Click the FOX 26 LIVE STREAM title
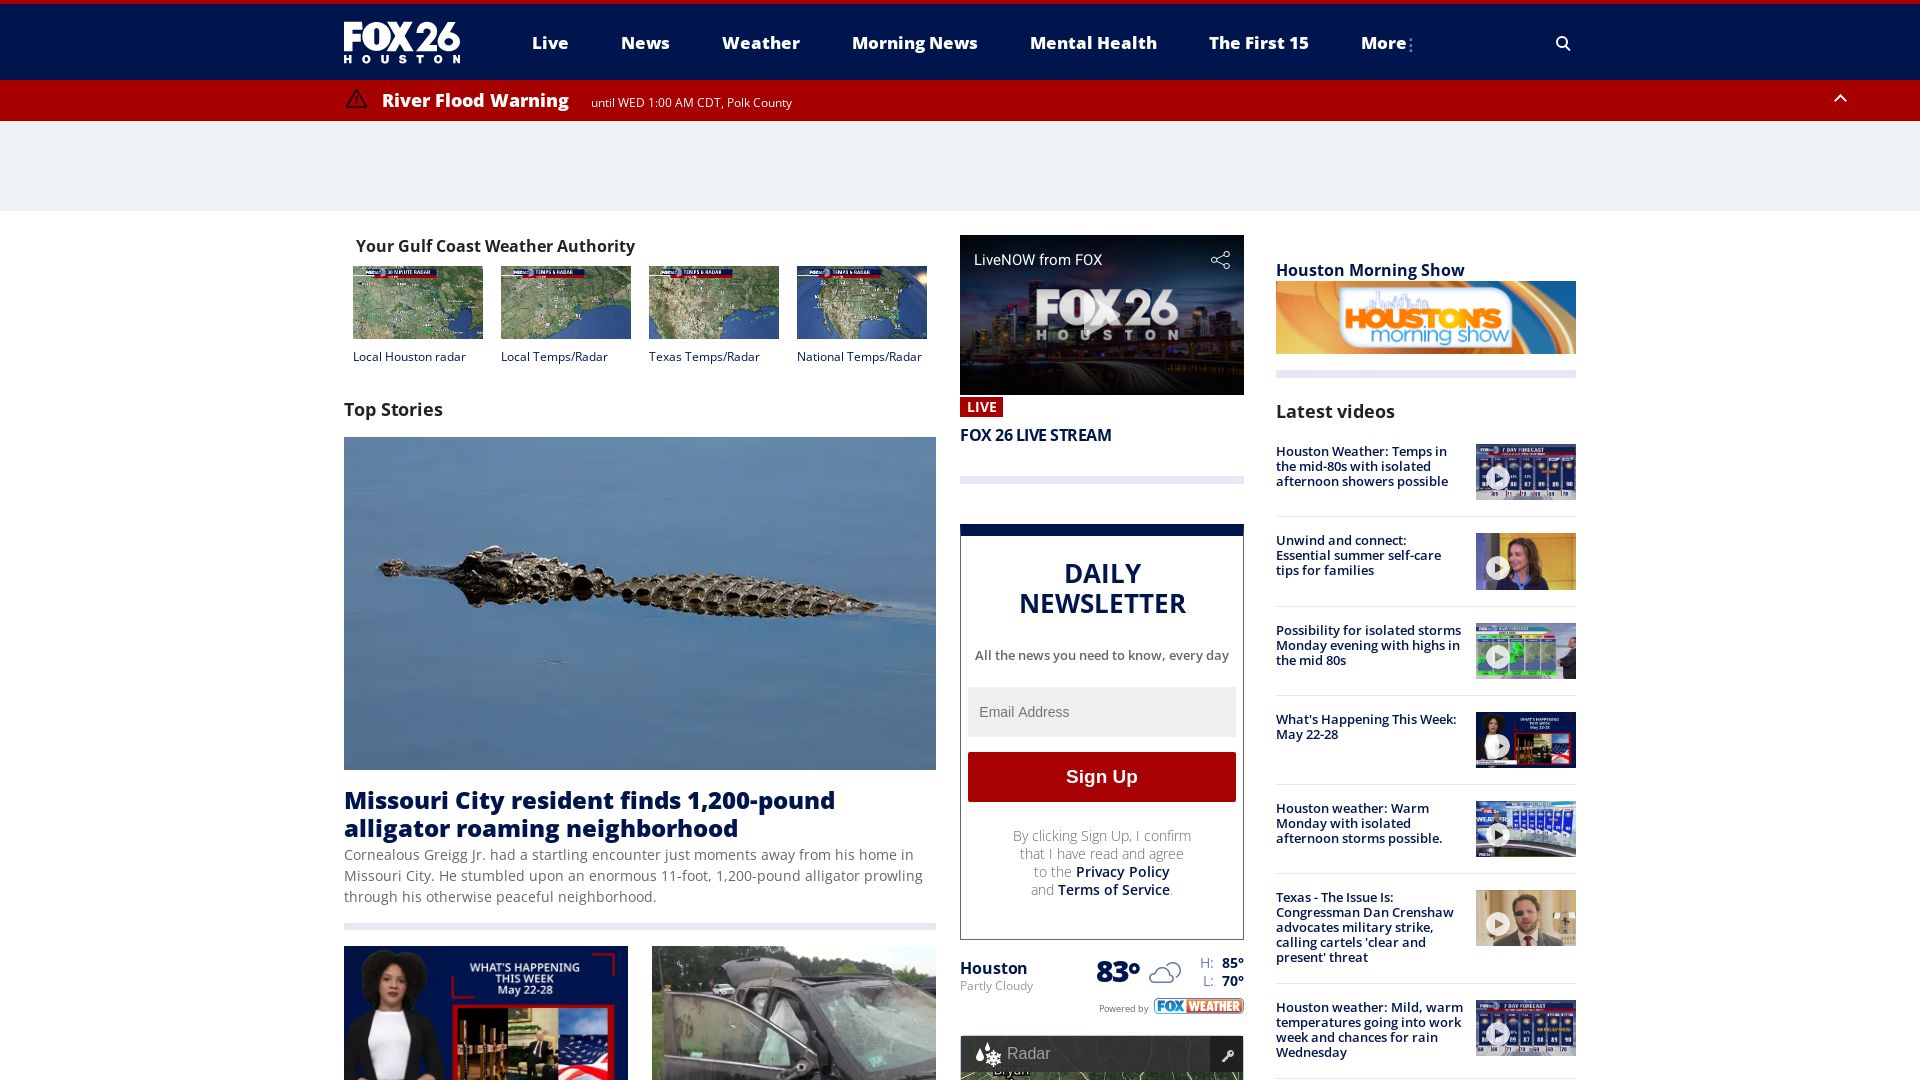Image resolution: width=1920 pixels, height=1080 pixels. (x=1036, y=435)
